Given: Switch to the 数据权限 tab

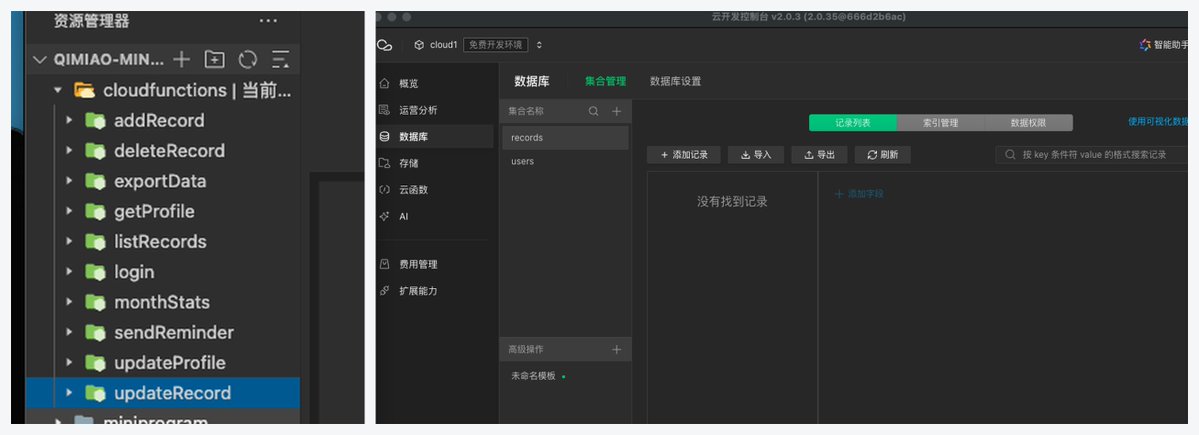Looking at the screenshot, I should coord(1028,122).
